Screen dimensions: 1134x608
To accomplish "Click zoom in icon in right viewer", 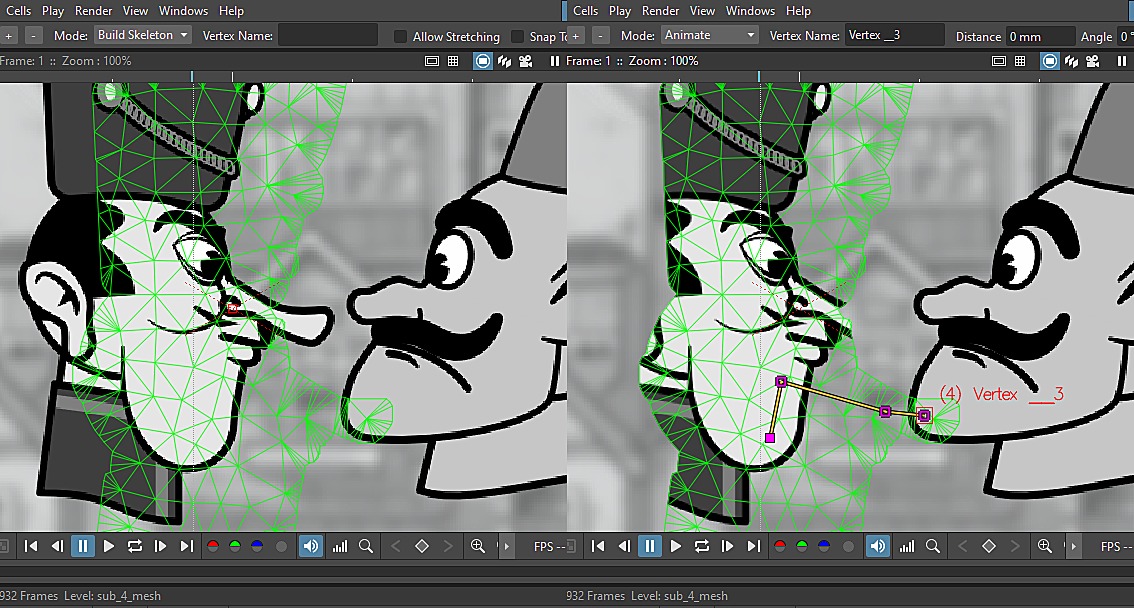I will tap(1045, 547).
